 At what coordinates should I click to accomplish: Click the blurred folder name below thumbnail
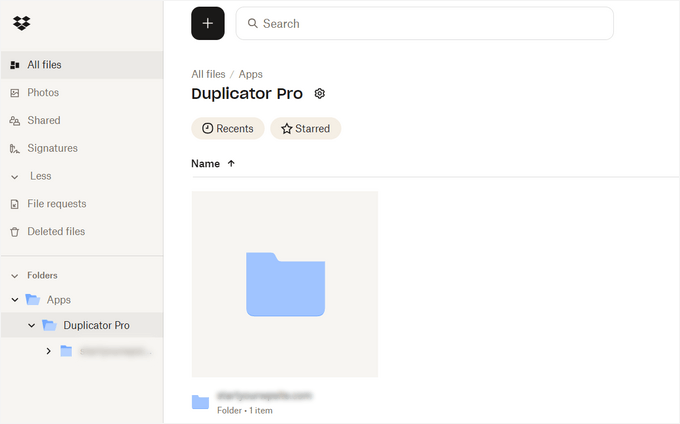coord(264,395)
